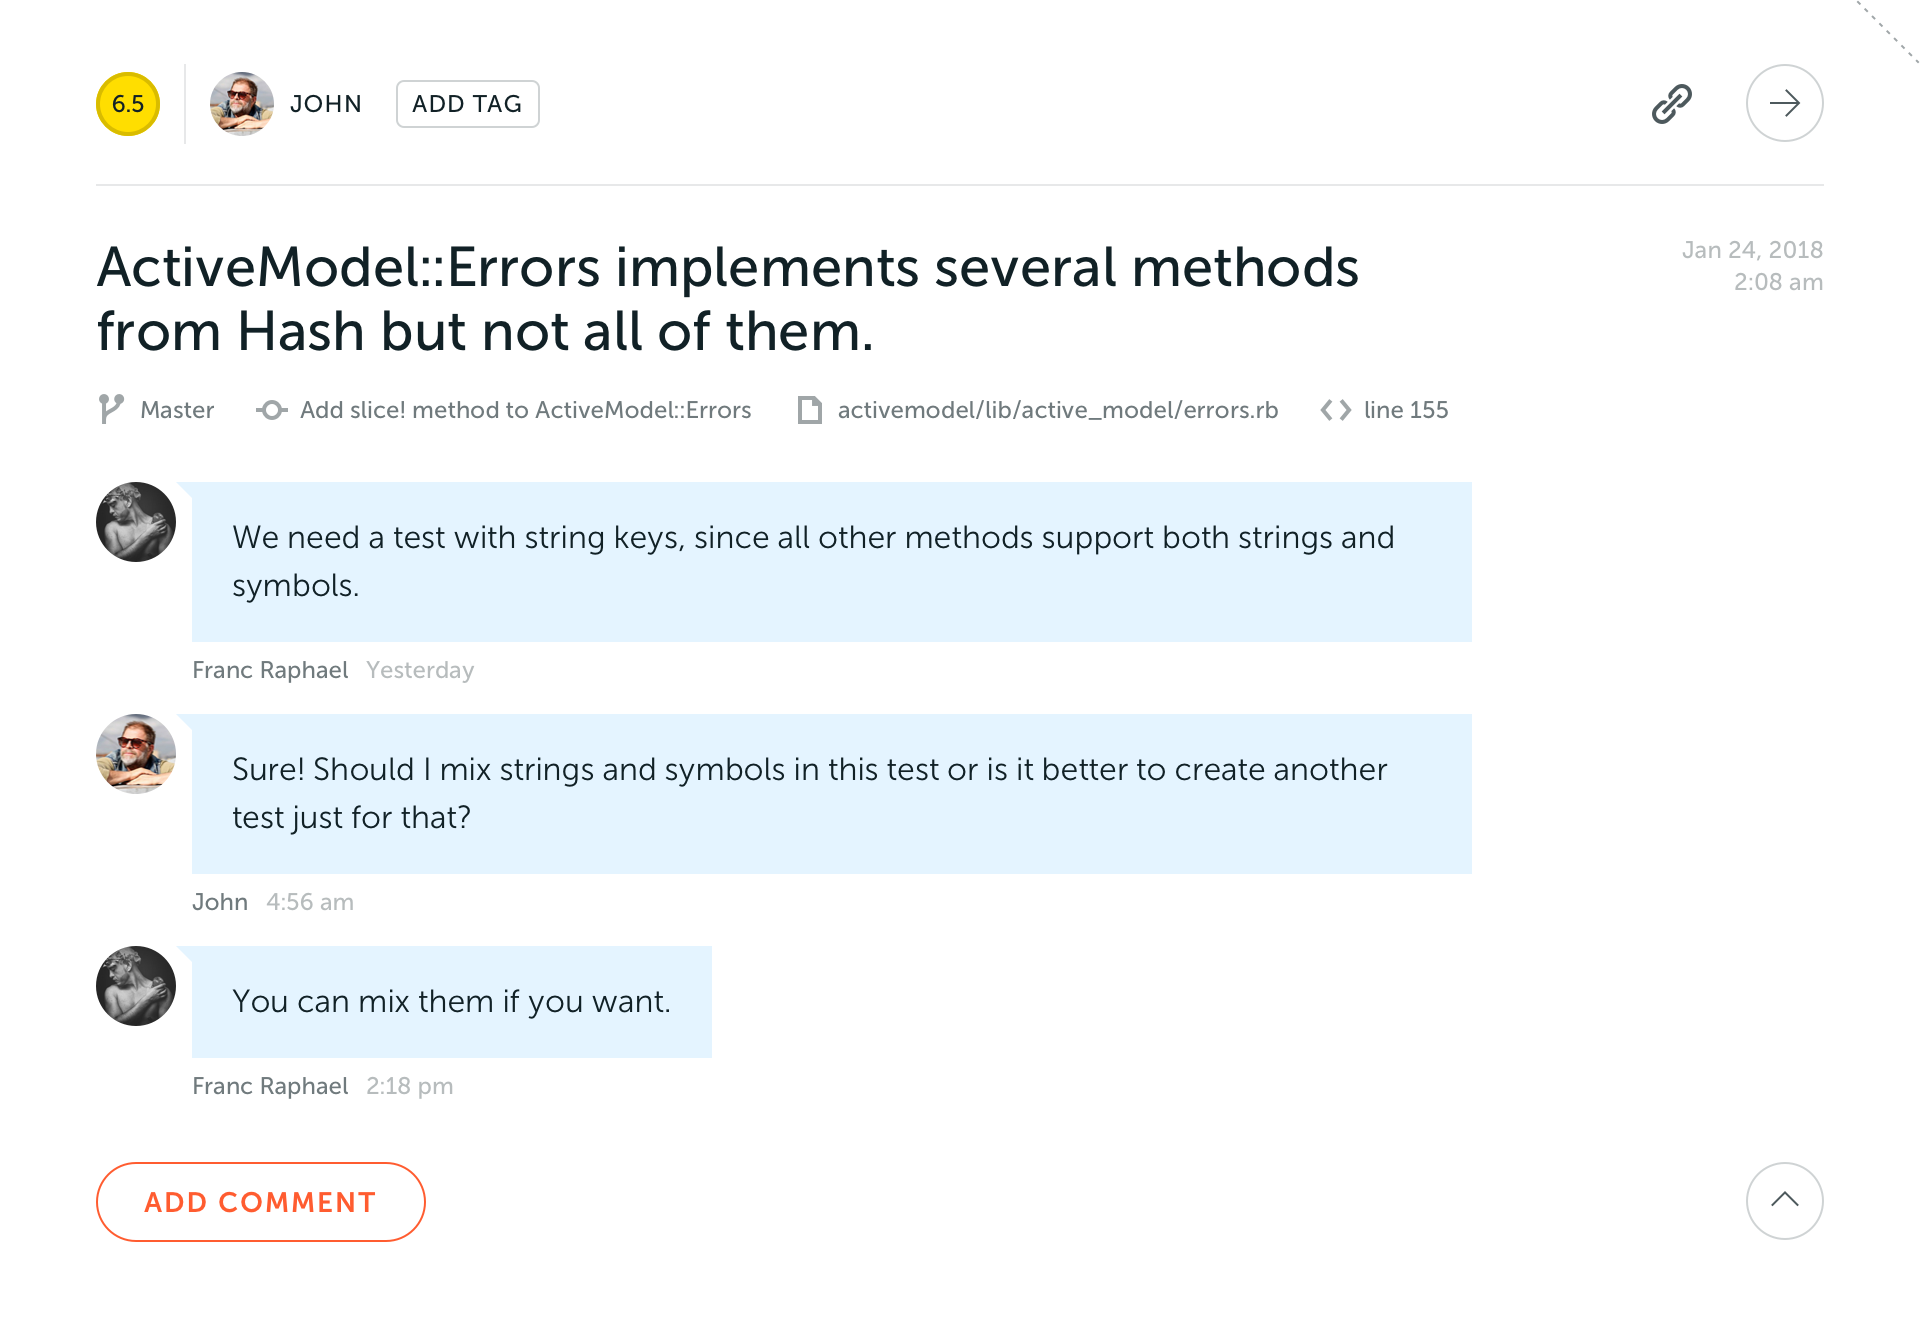The height and width of the screenshot is (1322, 1920).
Task: Click the commit icon before Add slice!
Action: point(271,410)
